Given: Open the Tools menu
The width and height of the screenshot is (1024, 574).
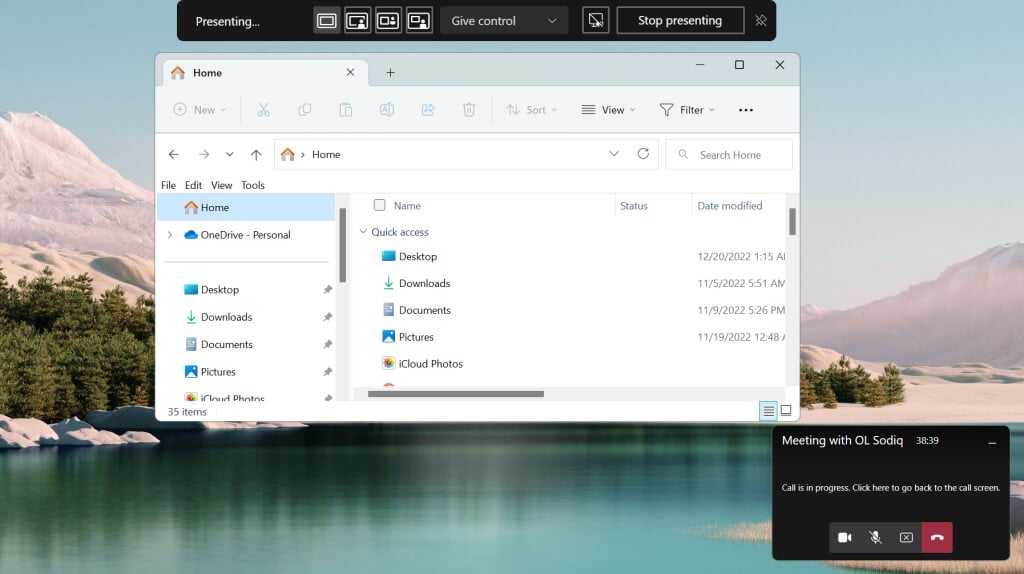Looking at the screenshot, I should point(253,185).
